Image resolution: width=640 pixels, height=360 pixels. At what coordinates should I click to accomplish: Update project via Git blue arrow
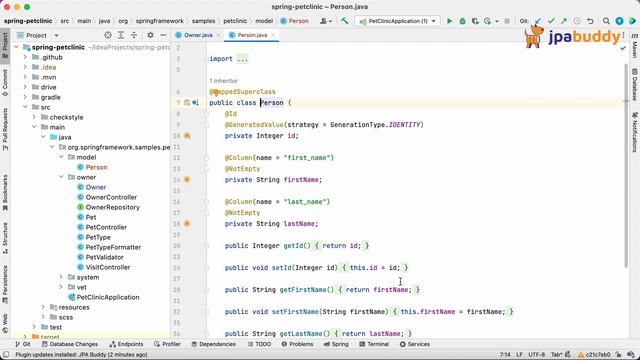coord(538,21)
